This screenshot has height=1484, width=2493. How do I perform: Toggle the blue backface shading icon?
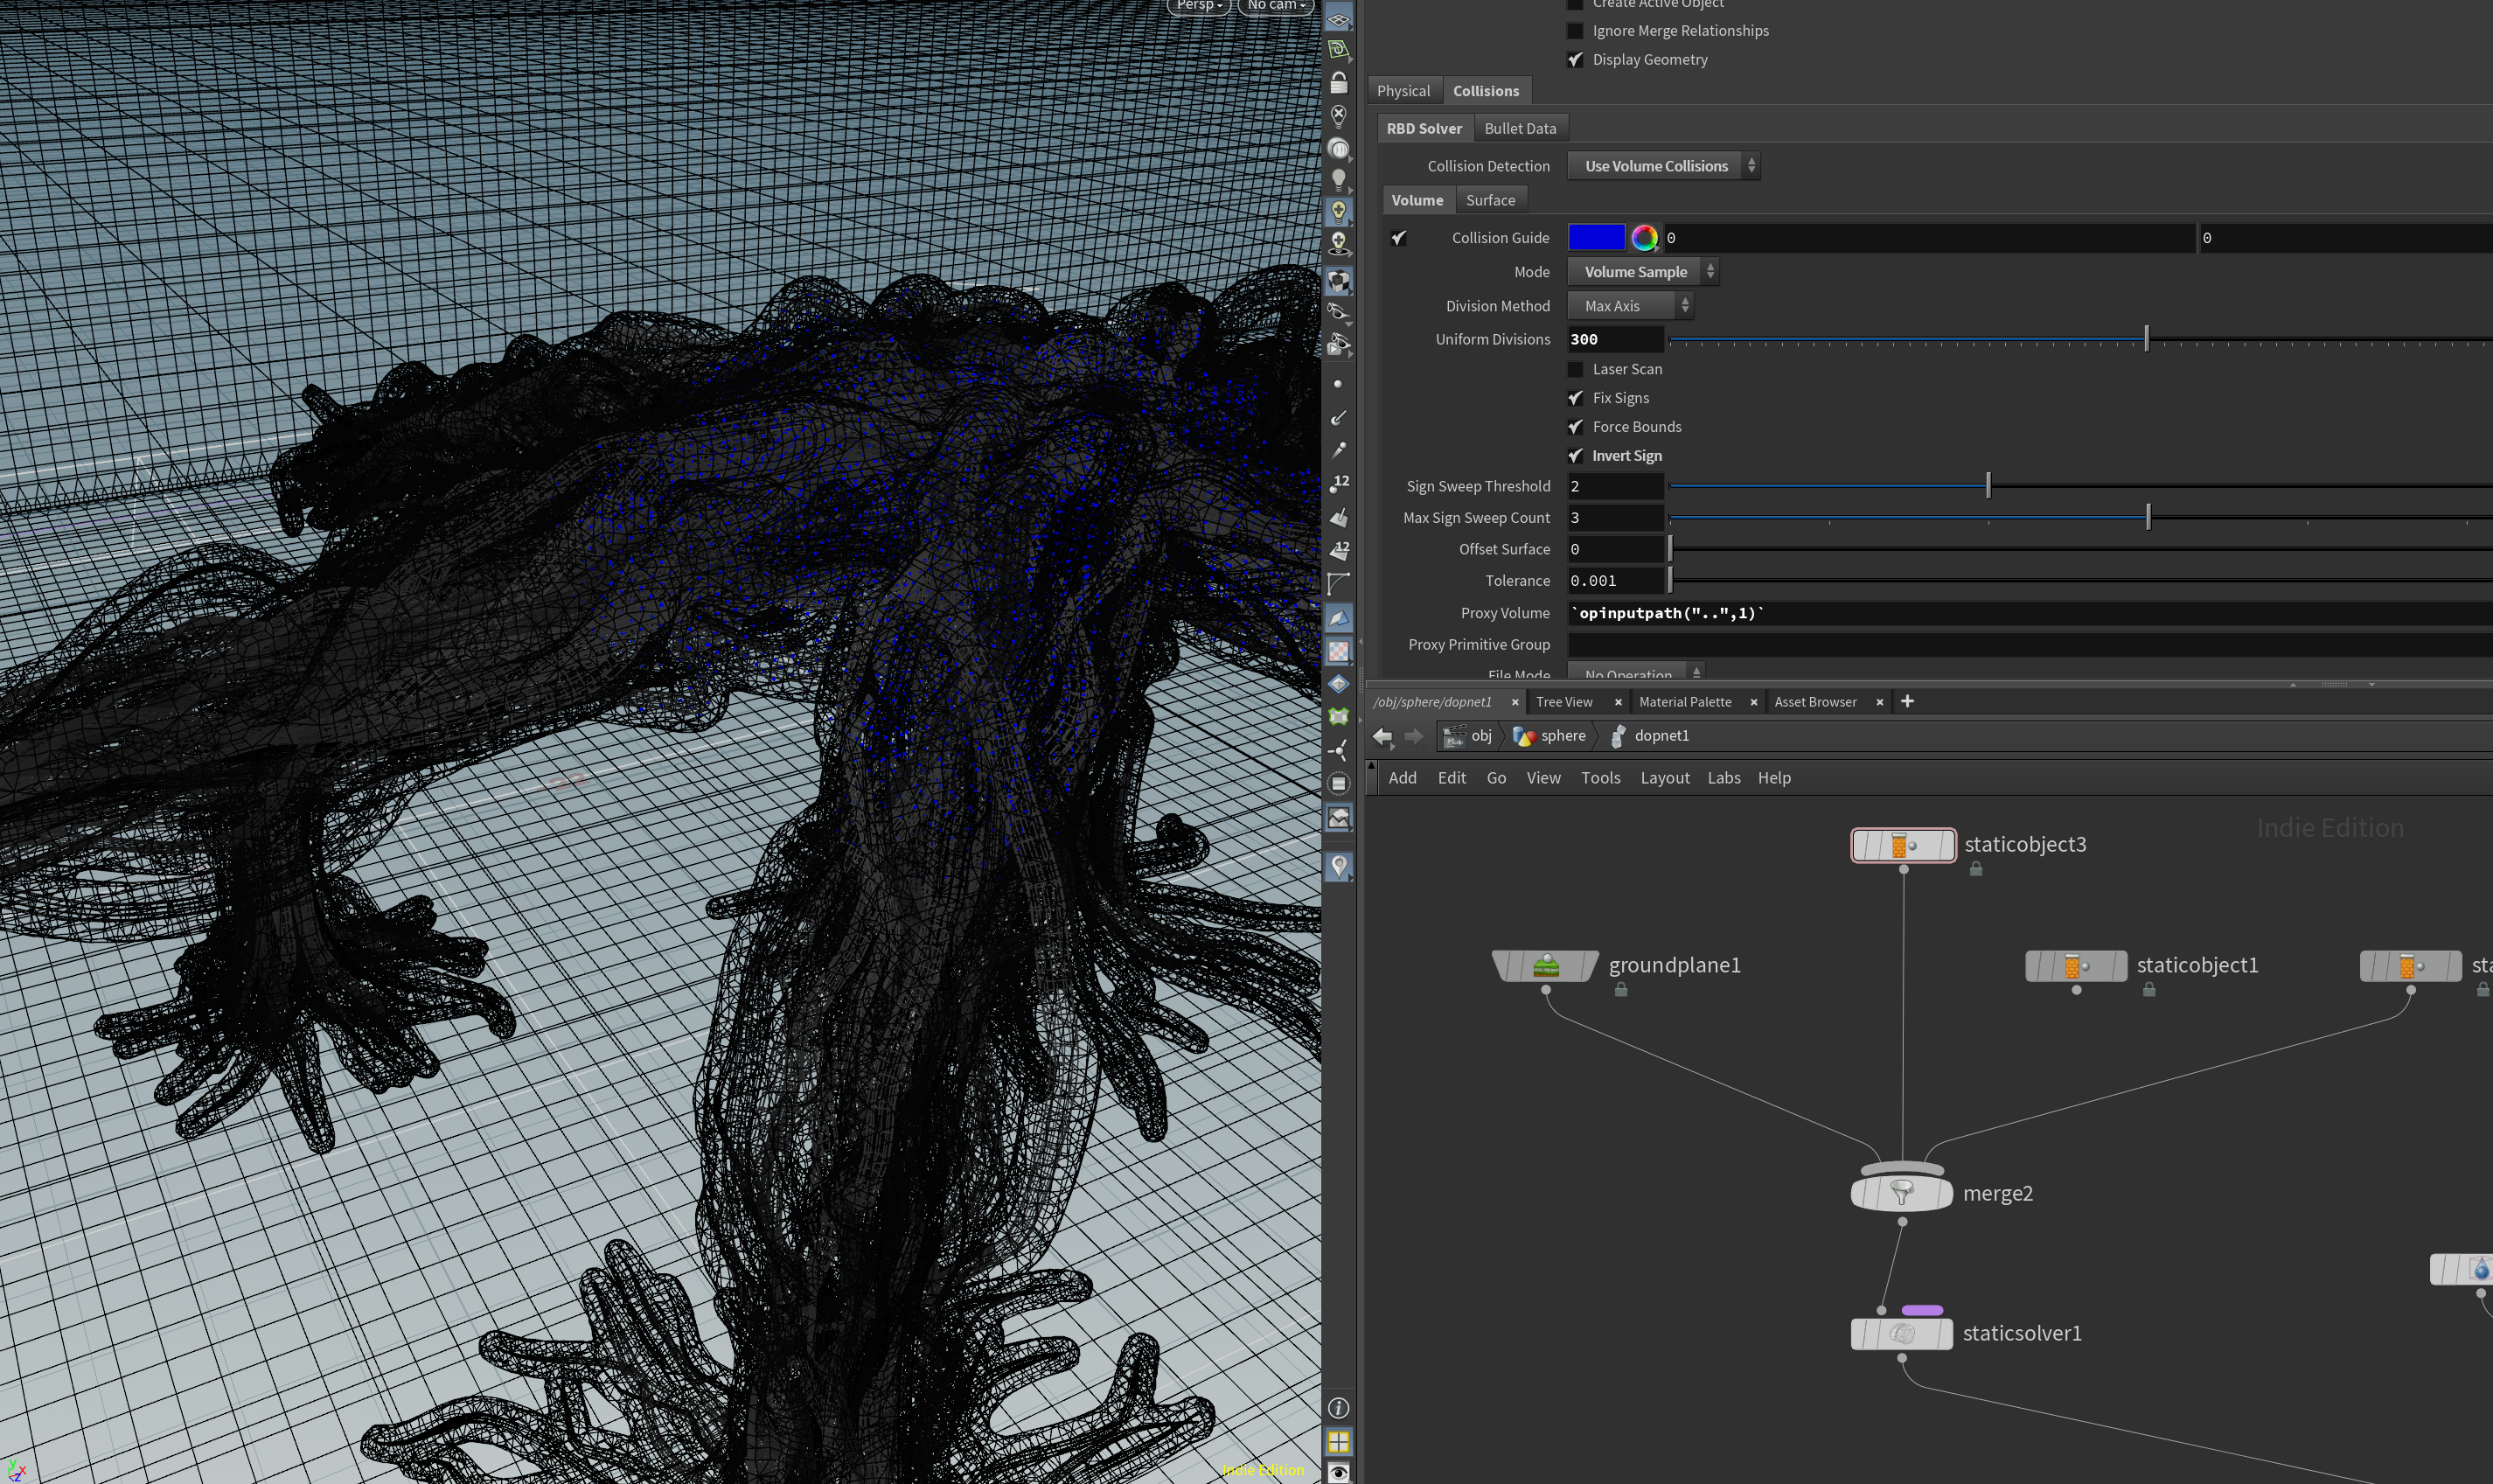(x=1338, y=618)
